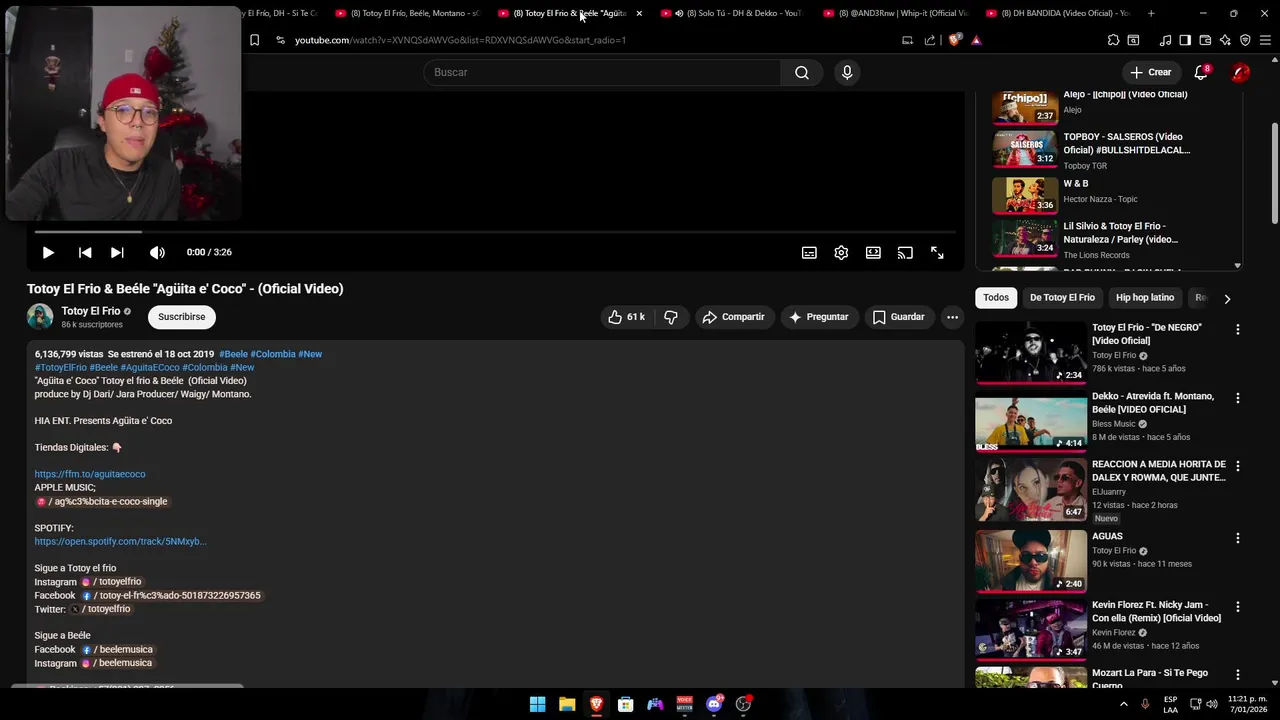Screen dimensions: 1280x720
Task: Switch to DH BANDIDA browser tab
Action: (1058, 13)
